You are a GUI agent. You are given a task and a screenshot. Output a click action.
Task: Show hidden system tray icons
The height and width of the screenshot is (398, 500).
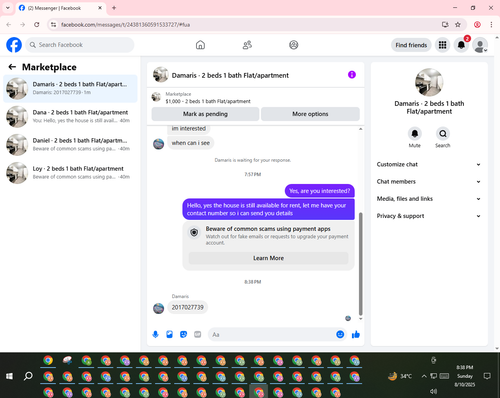(x=424, y=376)
